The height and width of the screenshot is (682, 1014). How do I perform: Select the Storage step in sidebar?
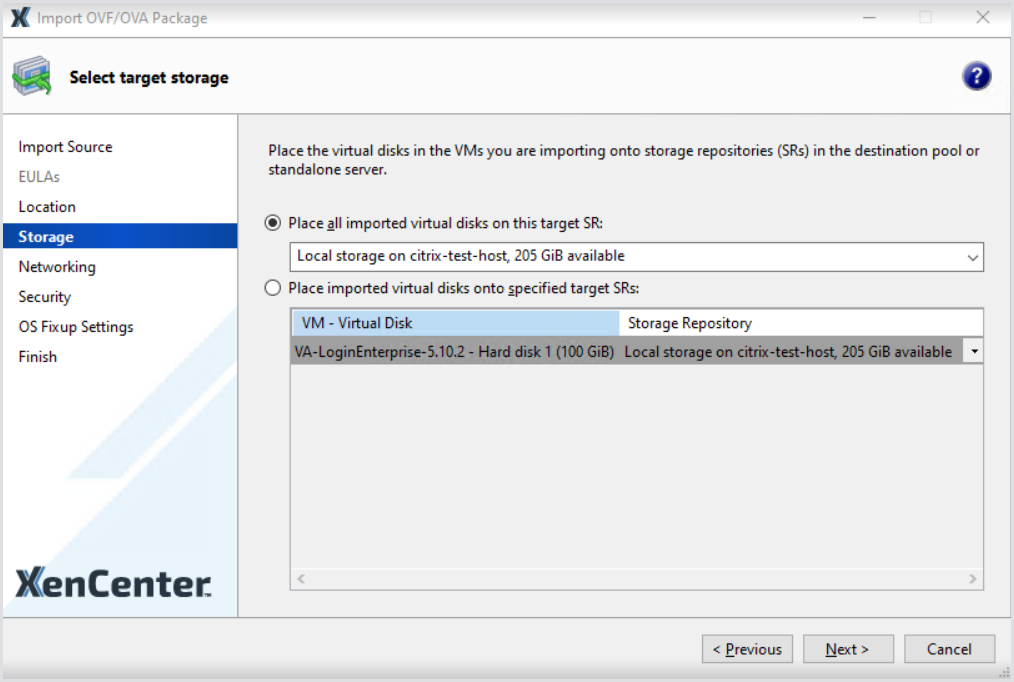[46, 237]
